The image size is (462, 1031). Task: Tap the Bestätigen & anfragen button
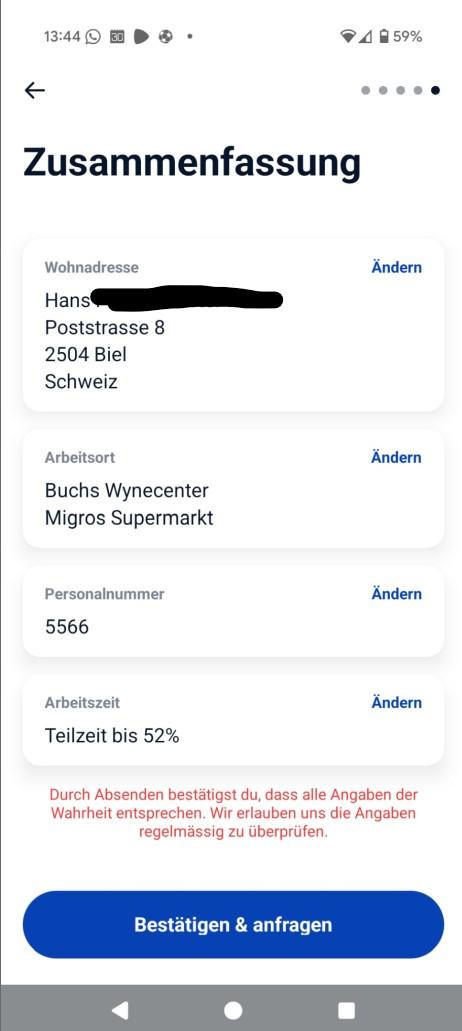[233, 924]
